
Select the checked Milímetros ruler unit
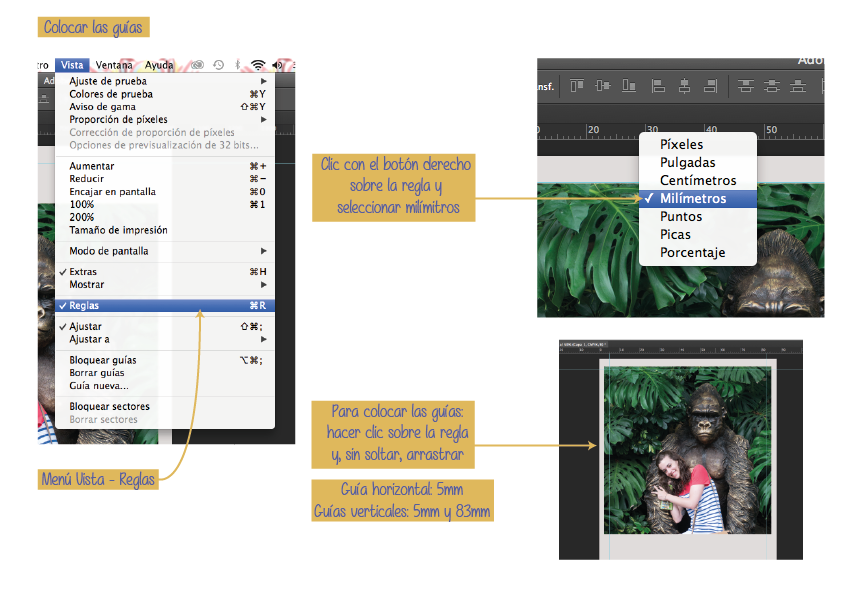(698, 199)
